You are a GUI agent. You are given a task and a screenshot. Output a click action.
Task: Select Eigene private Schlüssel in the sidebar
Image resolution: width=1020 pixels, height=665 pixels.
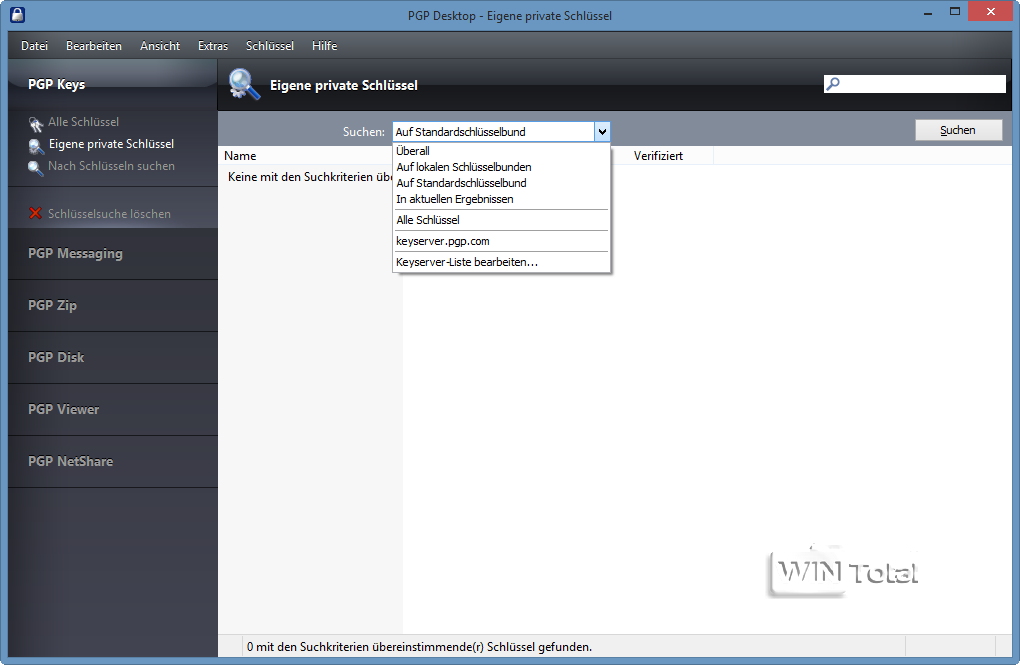pyautogui.click(x=111, y=144)
